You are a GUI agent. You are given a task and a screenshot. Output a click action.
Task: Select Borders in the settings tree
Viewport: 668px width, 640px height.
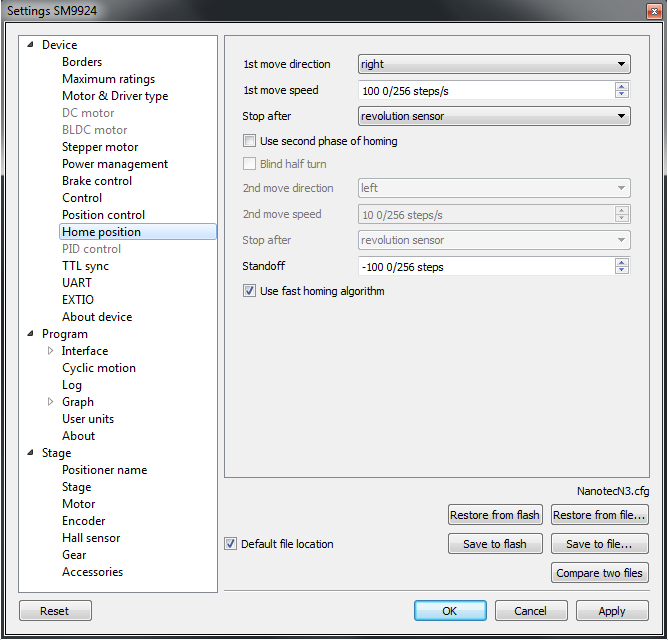(82, 62)
